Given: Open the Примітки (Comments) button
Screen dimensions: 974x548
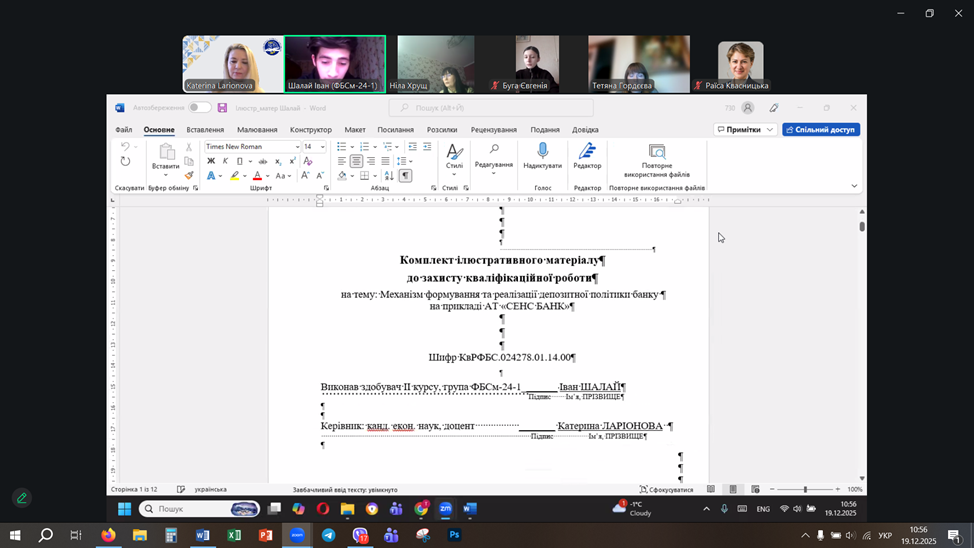Looking at the screenshot, I should (x=745, y=130).
